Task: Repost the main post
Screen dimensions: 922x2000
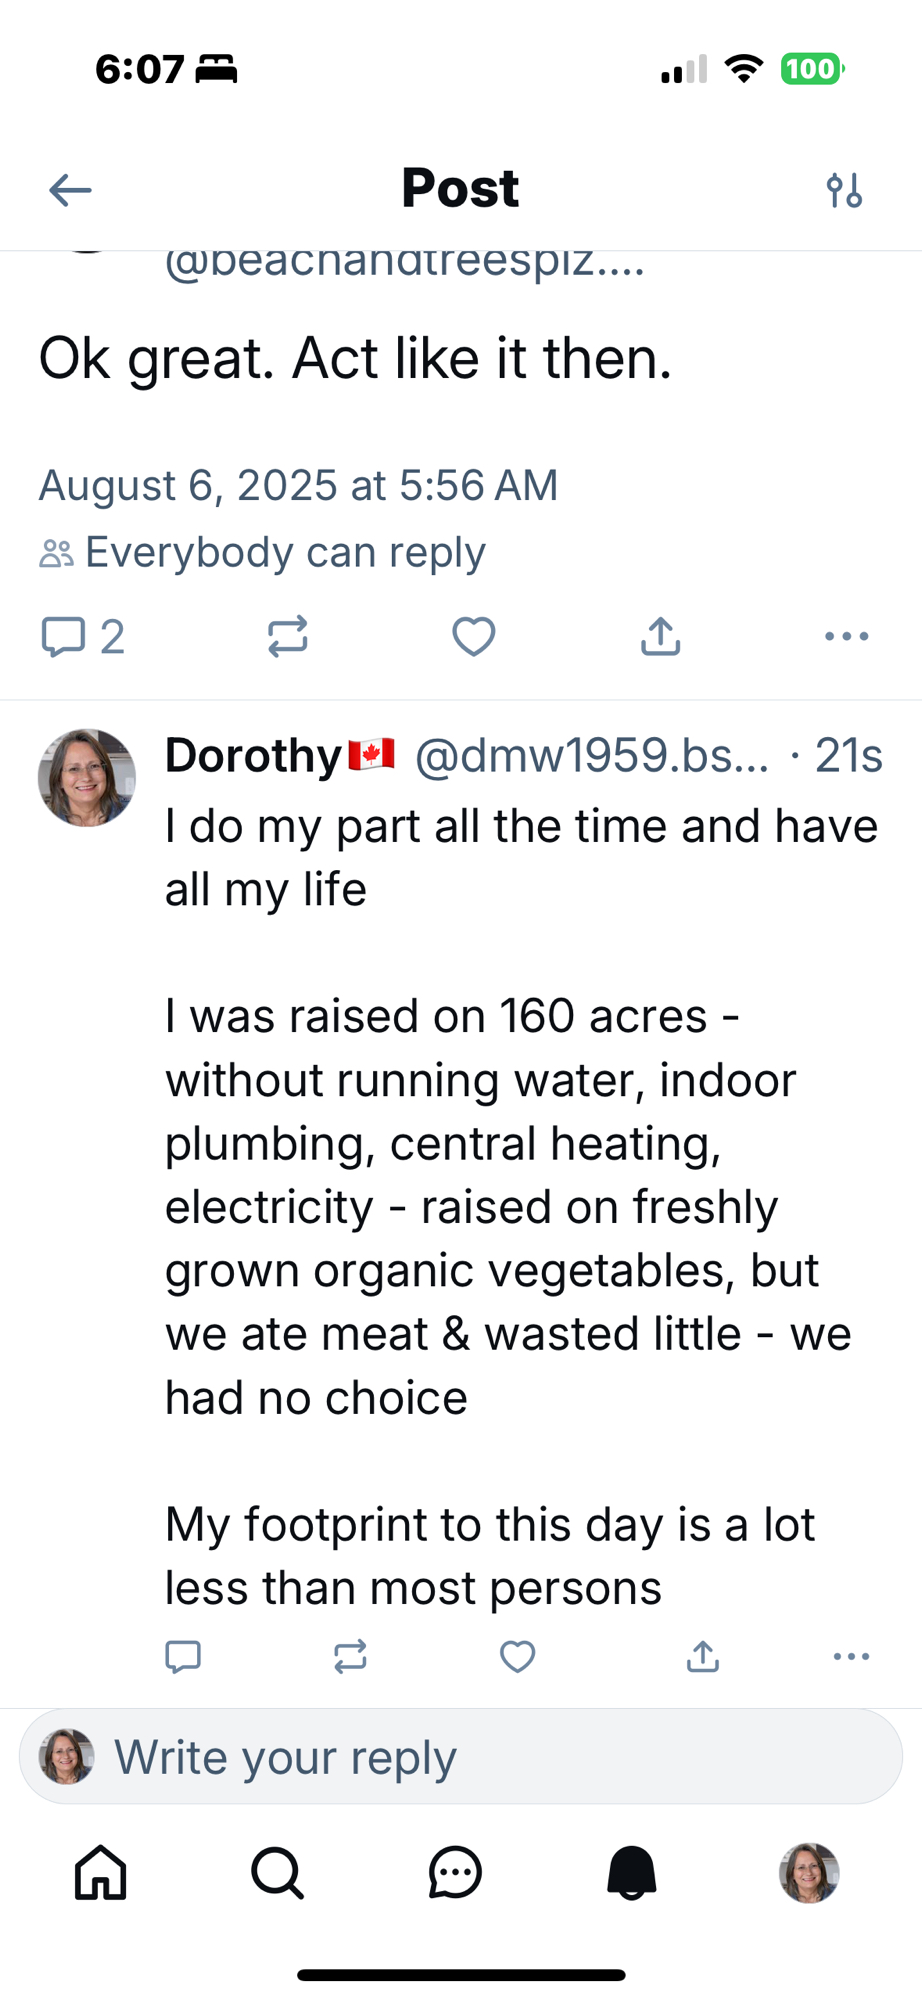Action: (x=287, y=637)
